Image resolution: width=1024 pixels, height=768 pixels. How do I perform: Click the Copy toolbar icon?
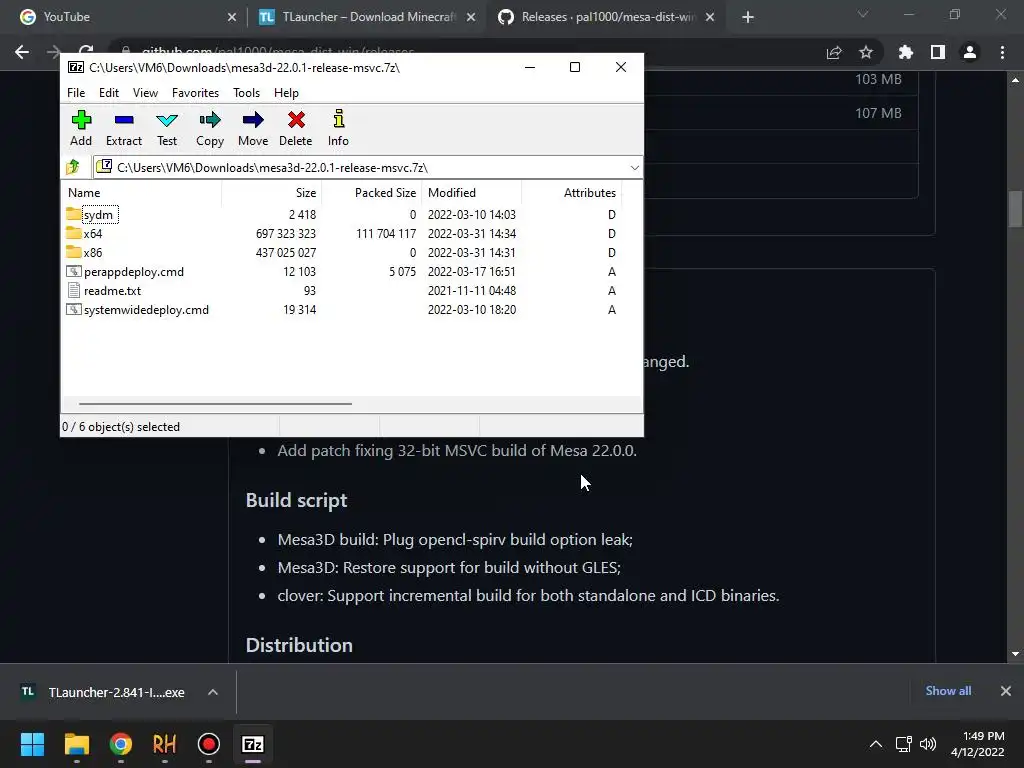tap(210, 128)
